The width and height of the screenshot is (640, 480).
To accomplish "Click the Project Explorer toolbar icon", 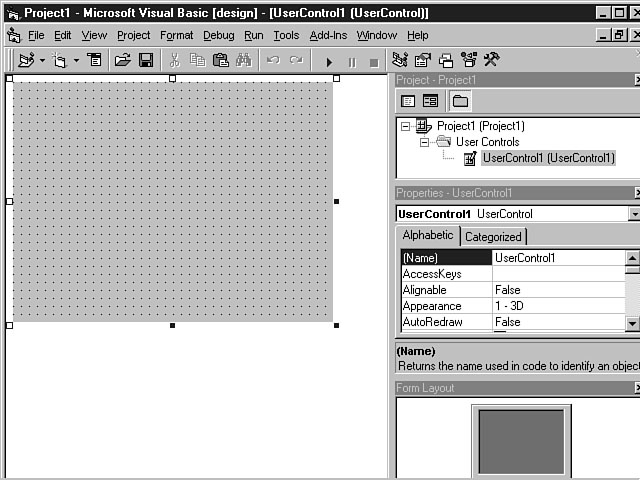I will pos(400,61).
